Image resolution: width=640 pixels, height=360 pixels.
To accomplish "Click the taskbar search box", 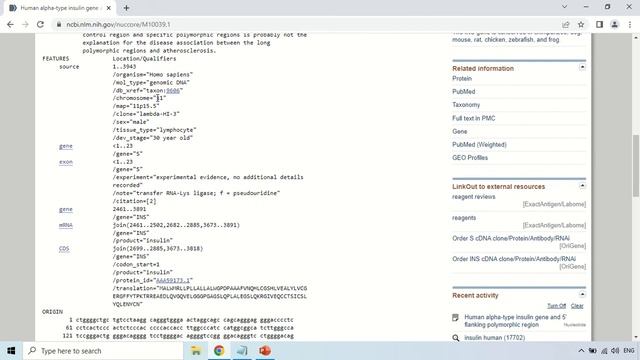I will [103, 351].
